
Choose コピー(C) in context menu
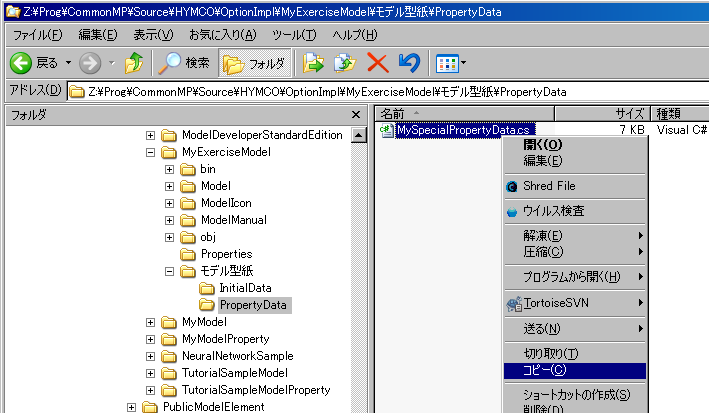click(x=575, y=370)
